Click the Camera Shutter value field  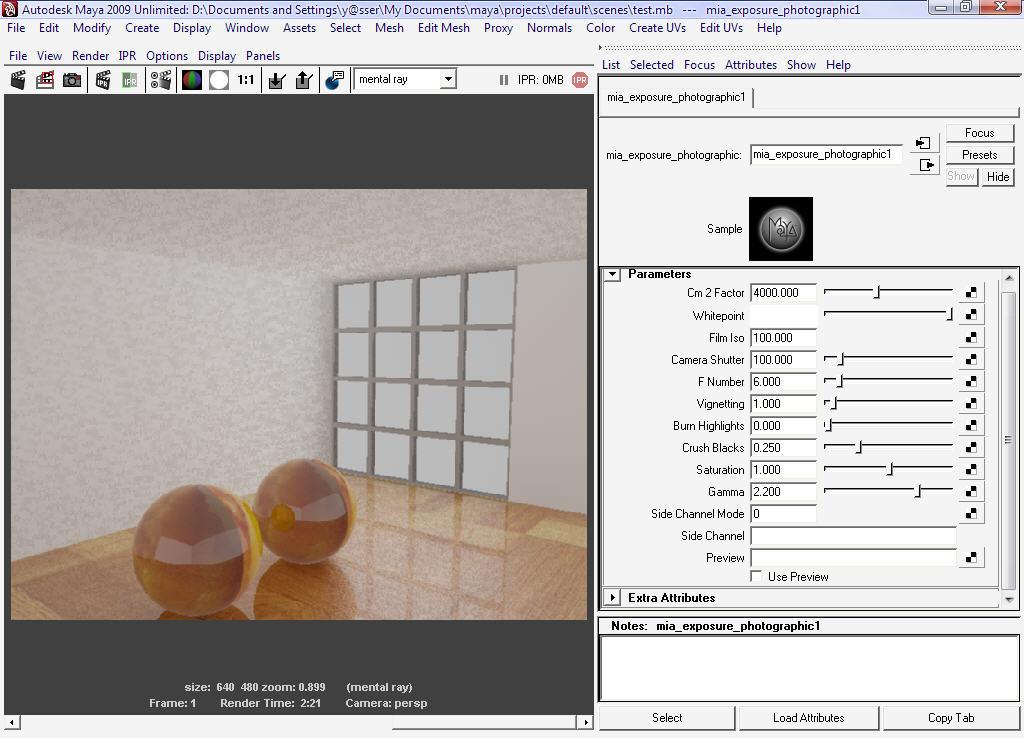(783, 360)
